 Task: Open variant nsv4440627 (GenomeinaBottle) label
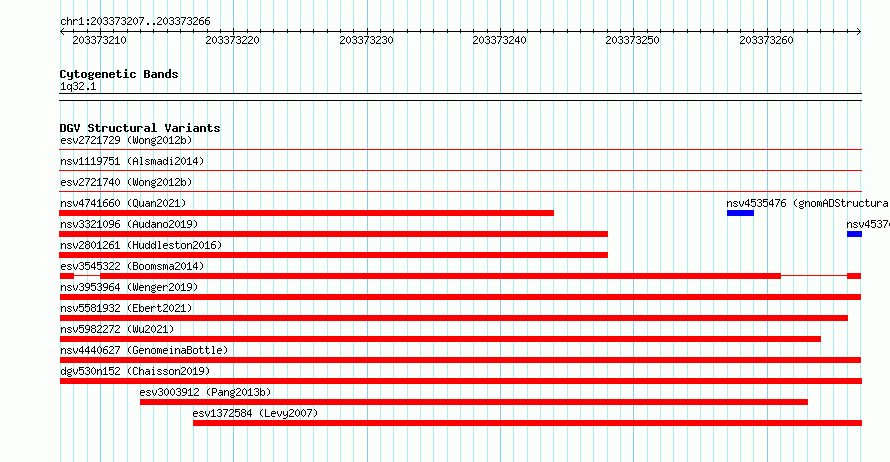click(x=144, y=350)
